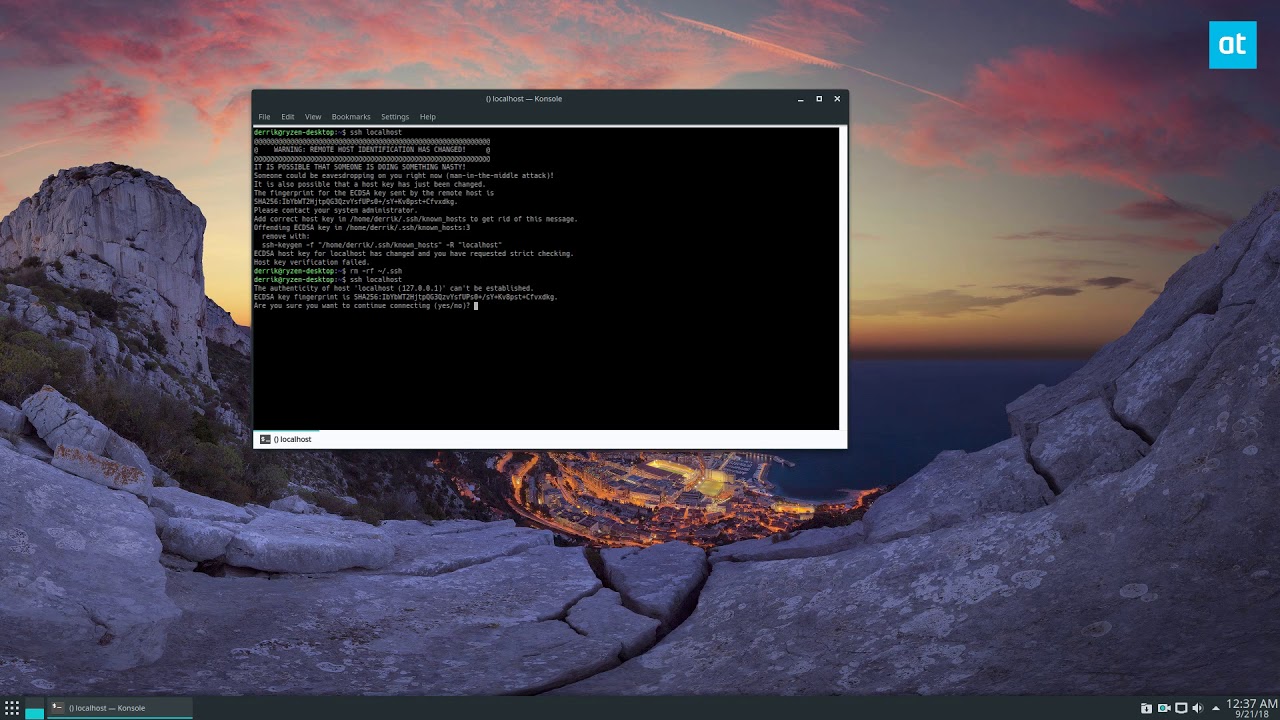Open the Settings menu in Konsole
The image size is (1280, 720).
tap(395, 117)
